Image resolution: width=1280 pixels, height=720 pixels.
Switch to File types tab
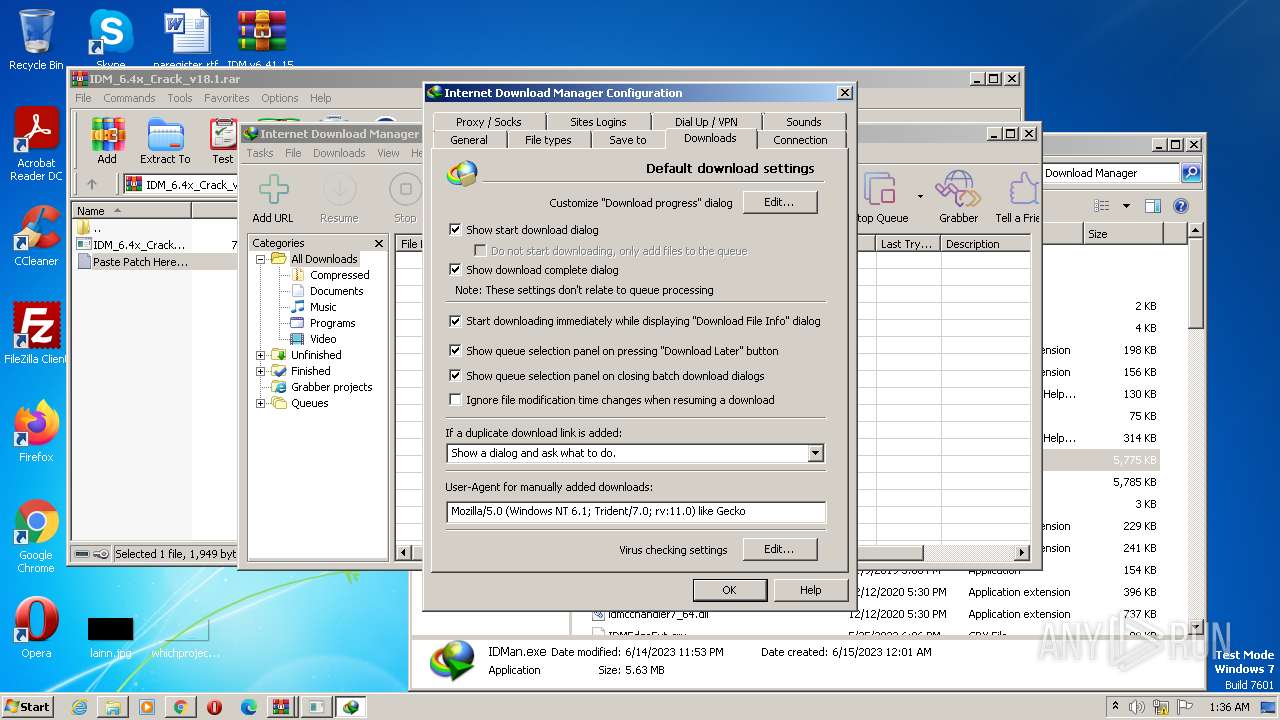[548, 140]
